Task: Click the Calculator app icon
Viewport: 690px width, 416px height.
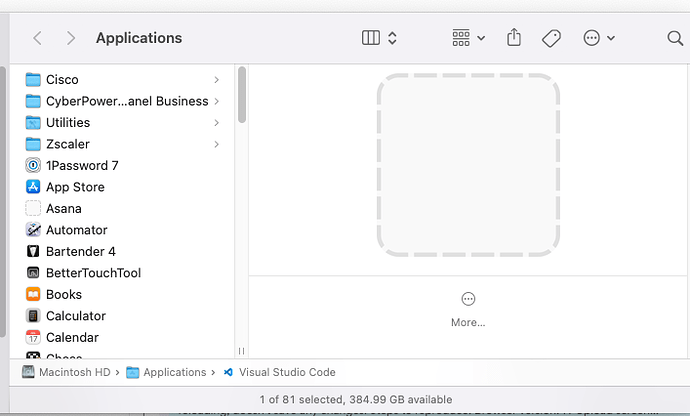Action: click(x=33, y=316)
